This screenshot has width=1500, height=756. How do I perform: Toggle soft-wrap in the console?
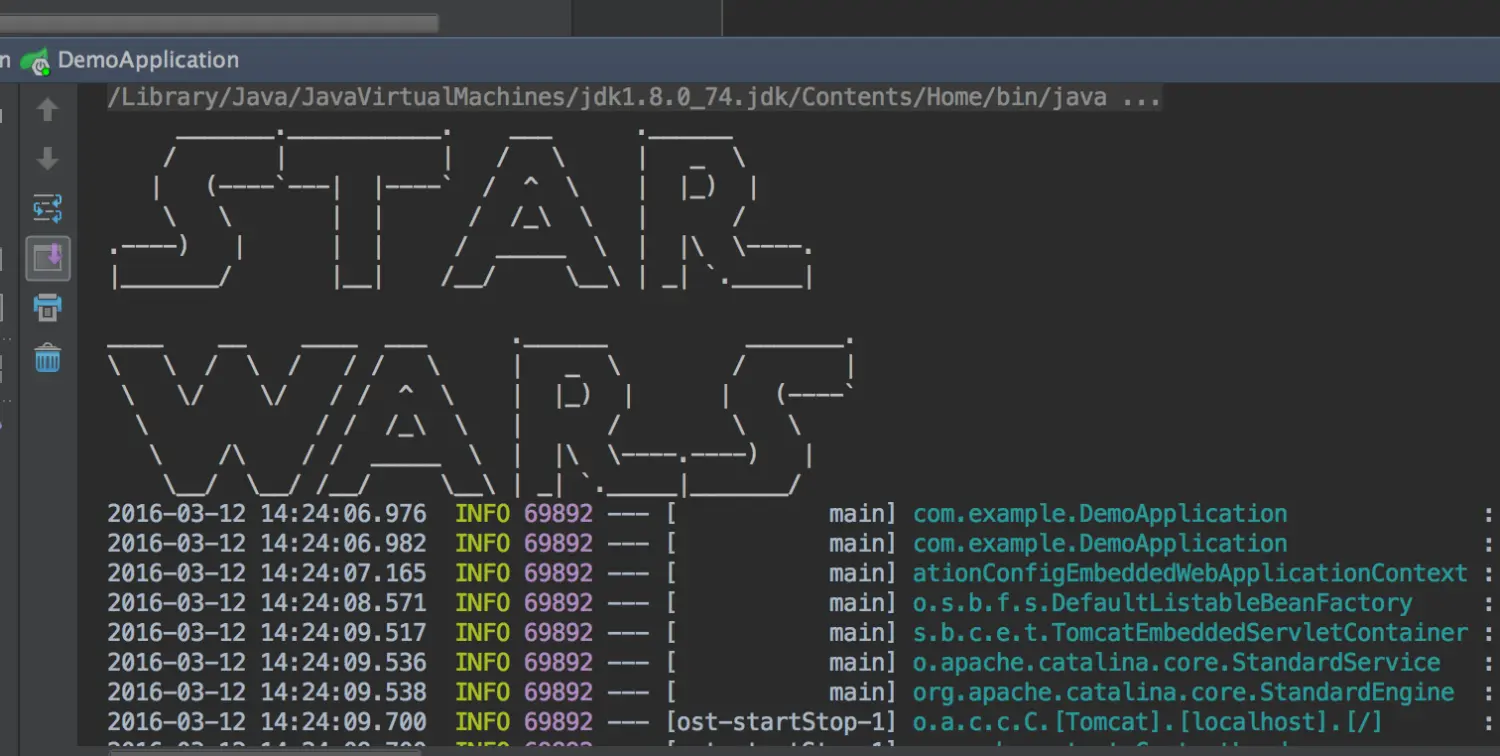[x=47, y=208]
